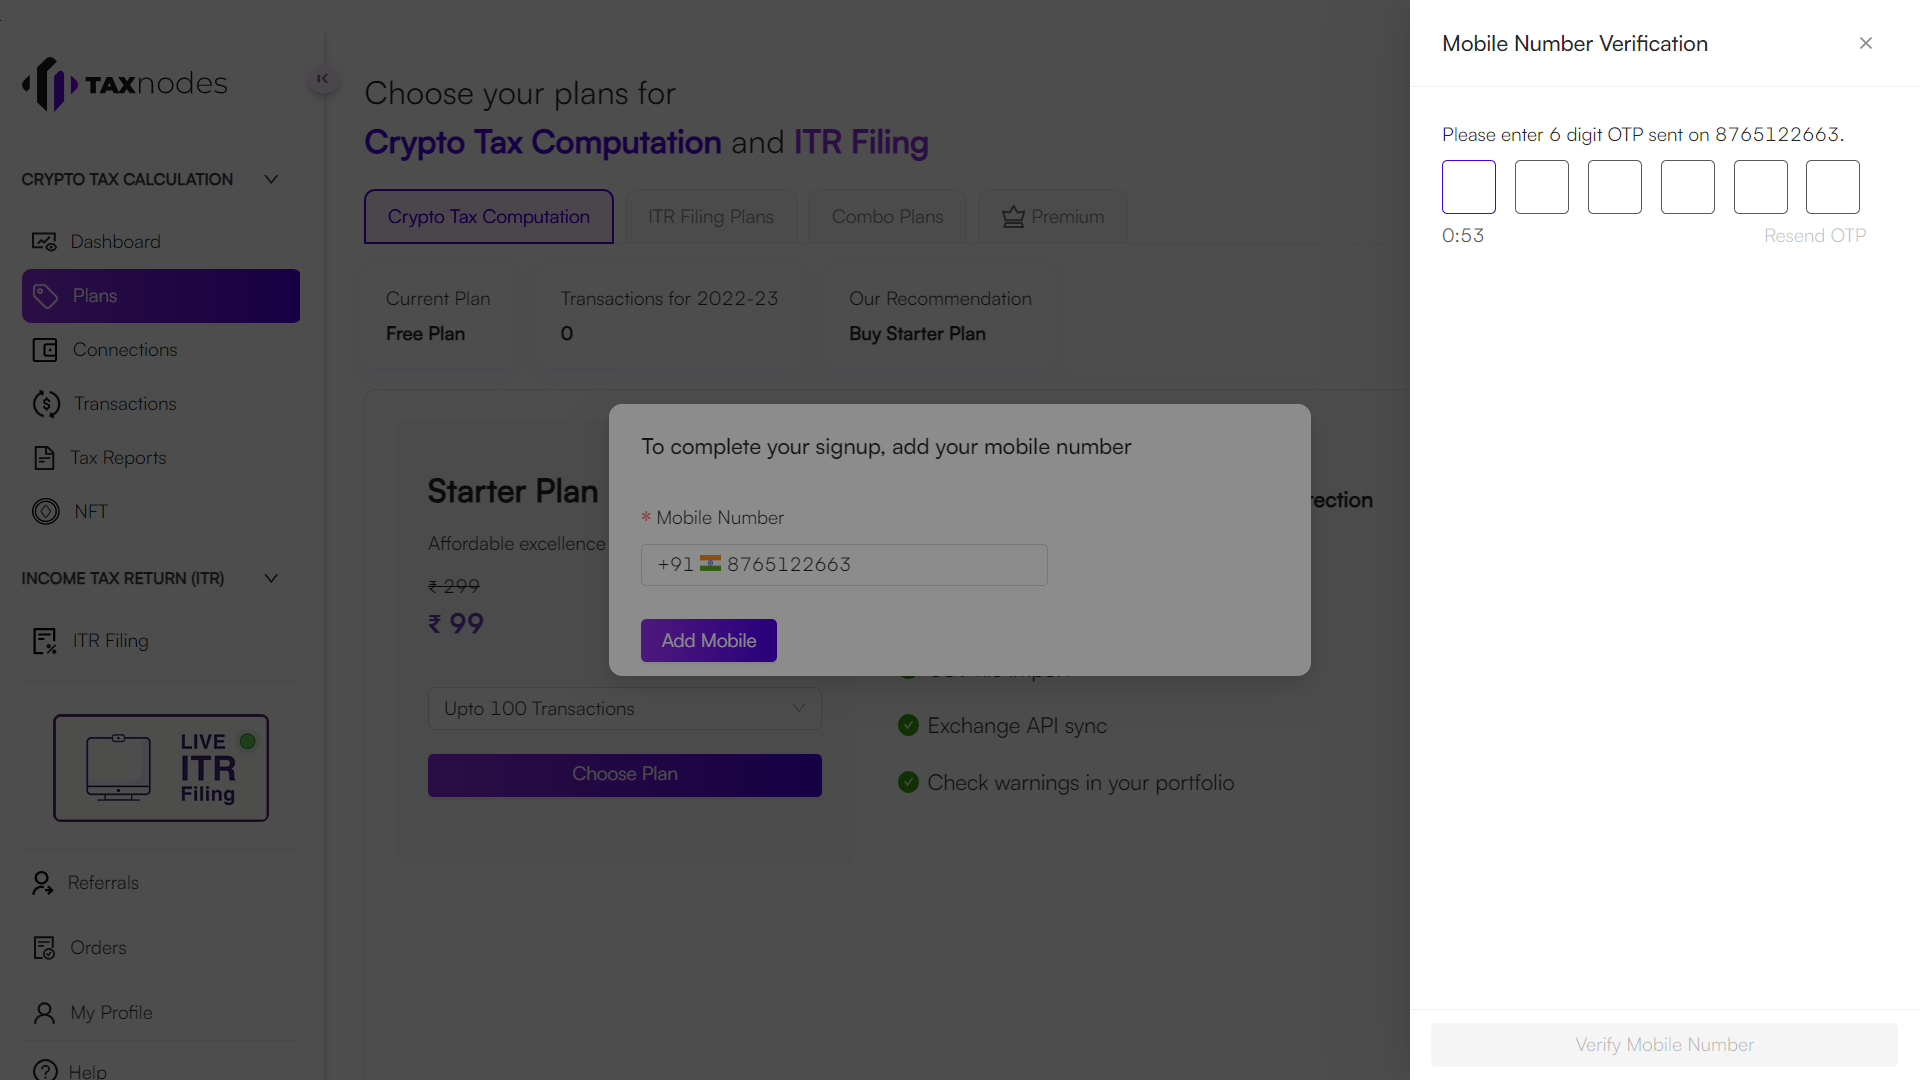
Task: Collapse the sidebar with the arrow icon
Action: pyautogui.click(x=322, y=78)
